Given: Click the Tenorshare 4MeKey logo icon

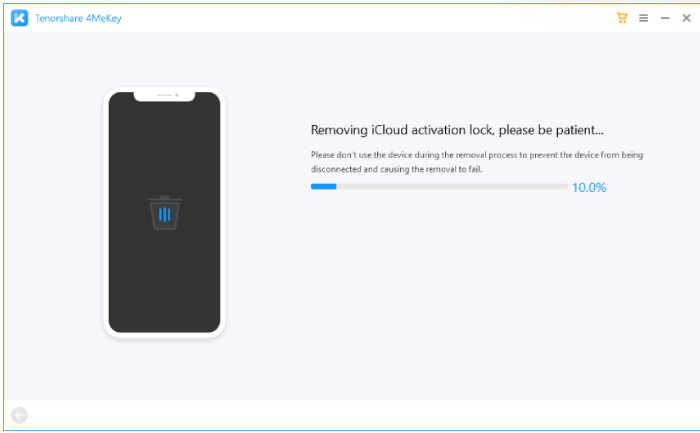Looking at the screenshot, I should 19,18.
